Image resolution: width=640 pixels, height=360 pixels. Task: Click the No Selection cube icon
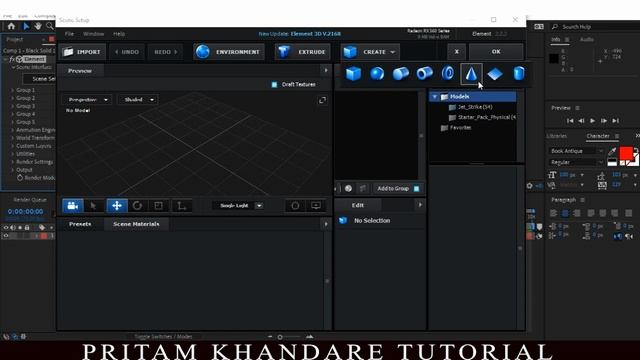[x=343, y=220]
